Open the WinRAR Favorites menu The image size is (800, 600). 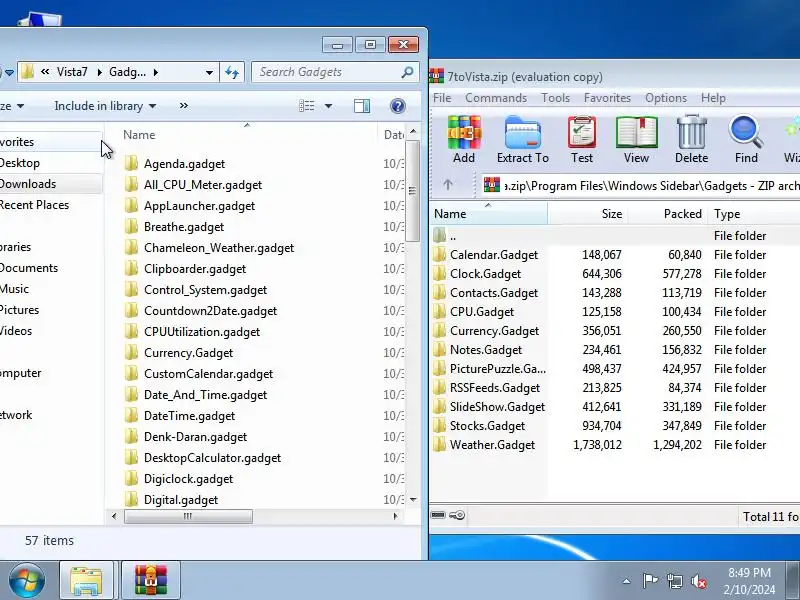[x=607, y=98]
